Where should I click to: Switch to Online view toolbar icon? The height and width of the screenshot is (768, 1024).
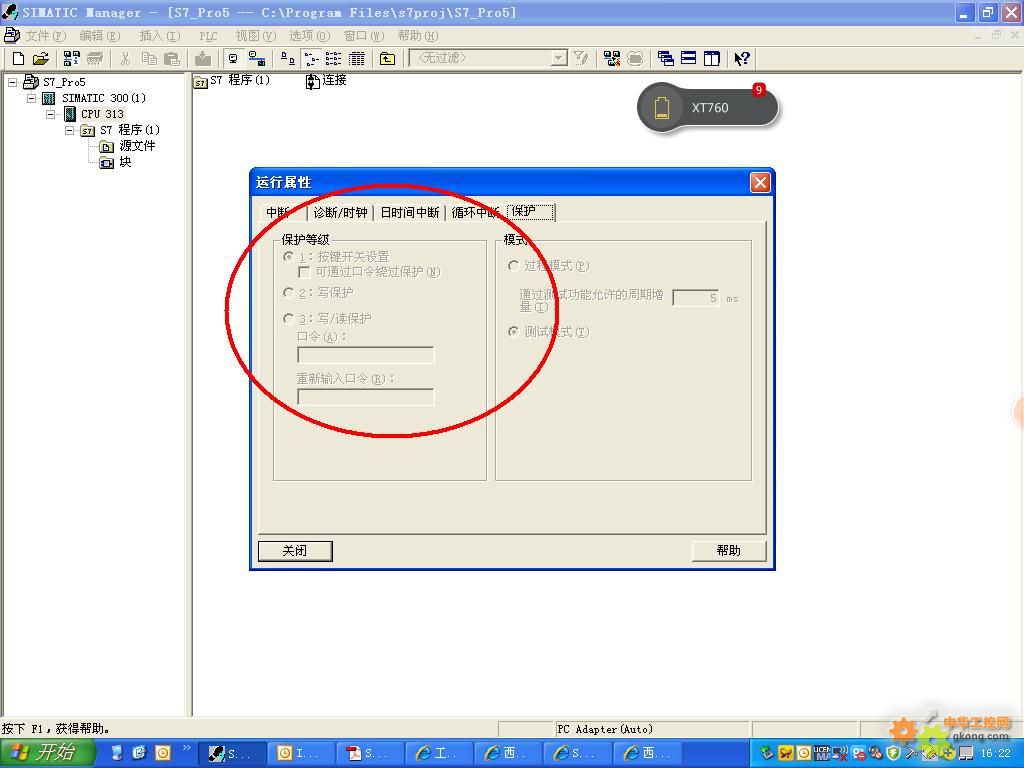(x=257, y=59)
